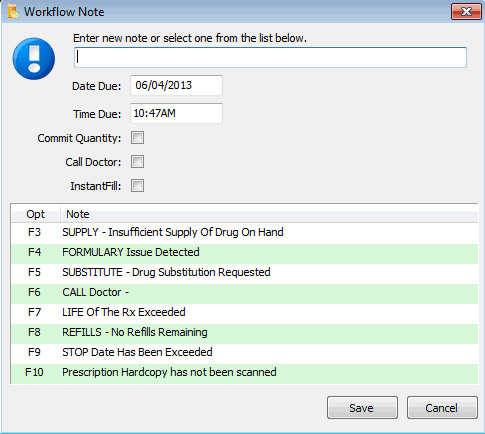Screen dimensions: 485x434
Task: Click the new note text field
Action: tap(270, 57)
